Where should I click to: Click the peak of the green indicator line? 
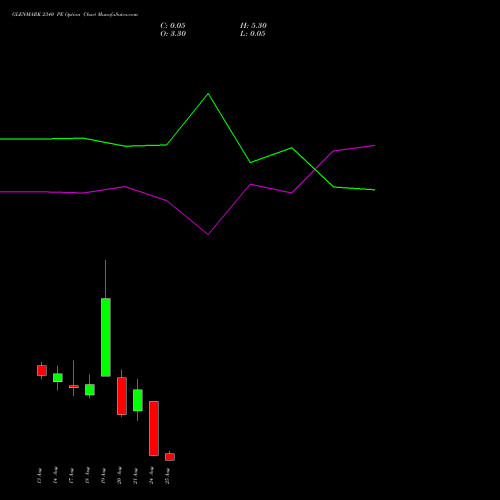[208, 94]
